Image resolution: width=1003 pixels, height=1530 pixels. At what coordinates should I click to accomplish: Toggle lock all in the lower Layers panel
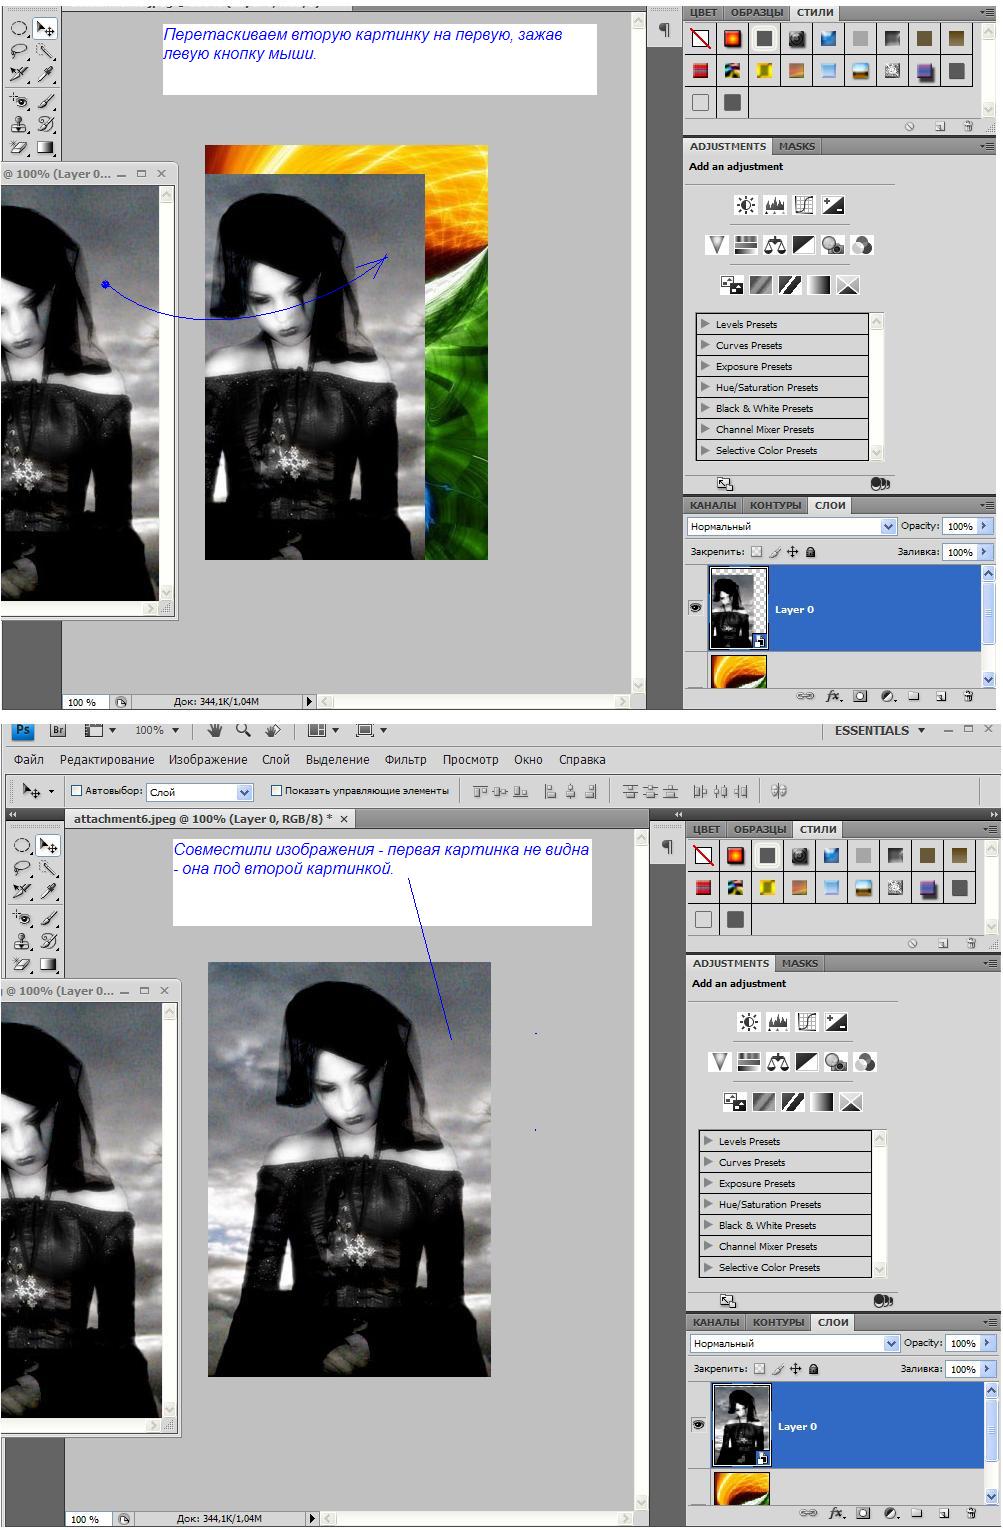(x=814, y=1369)
